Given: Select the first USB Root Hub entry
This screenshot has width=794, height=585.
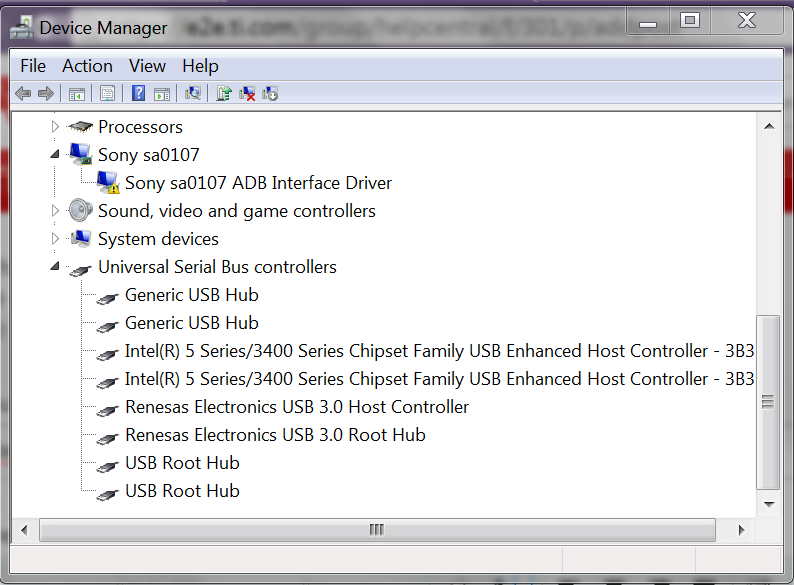Looking at the screenshot, I should pos(182,463).
